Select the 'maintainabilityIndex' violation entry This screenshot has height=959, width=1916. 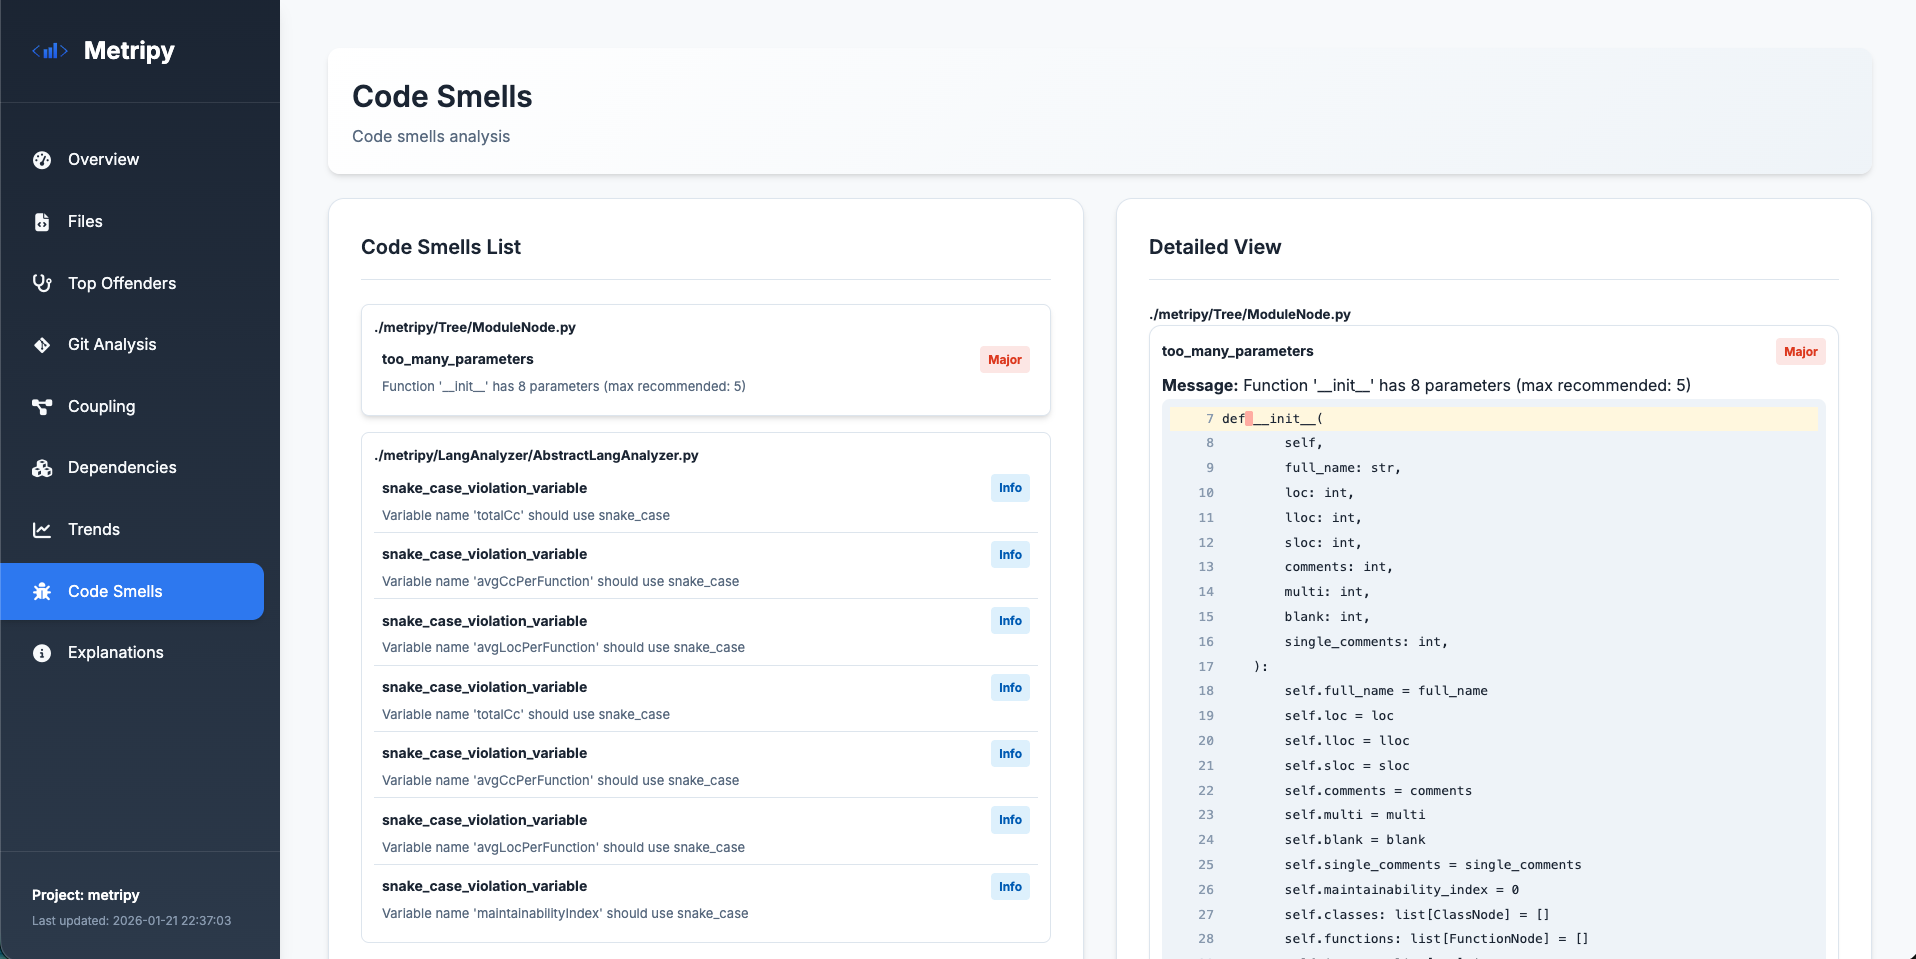coord(565,899)
